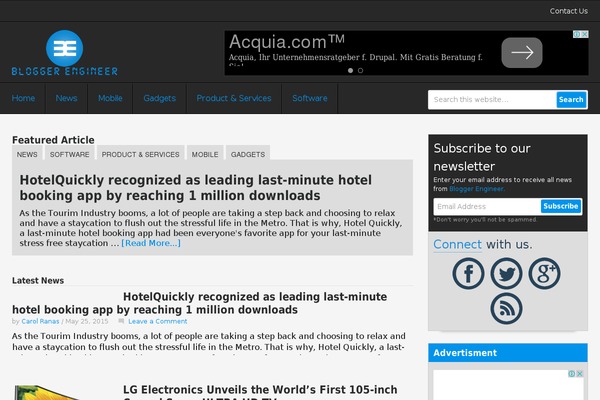Viewport: 600px width, 400px height.
Task: Switch to the SOFTWARE featured tab
Action: (70, 154)
